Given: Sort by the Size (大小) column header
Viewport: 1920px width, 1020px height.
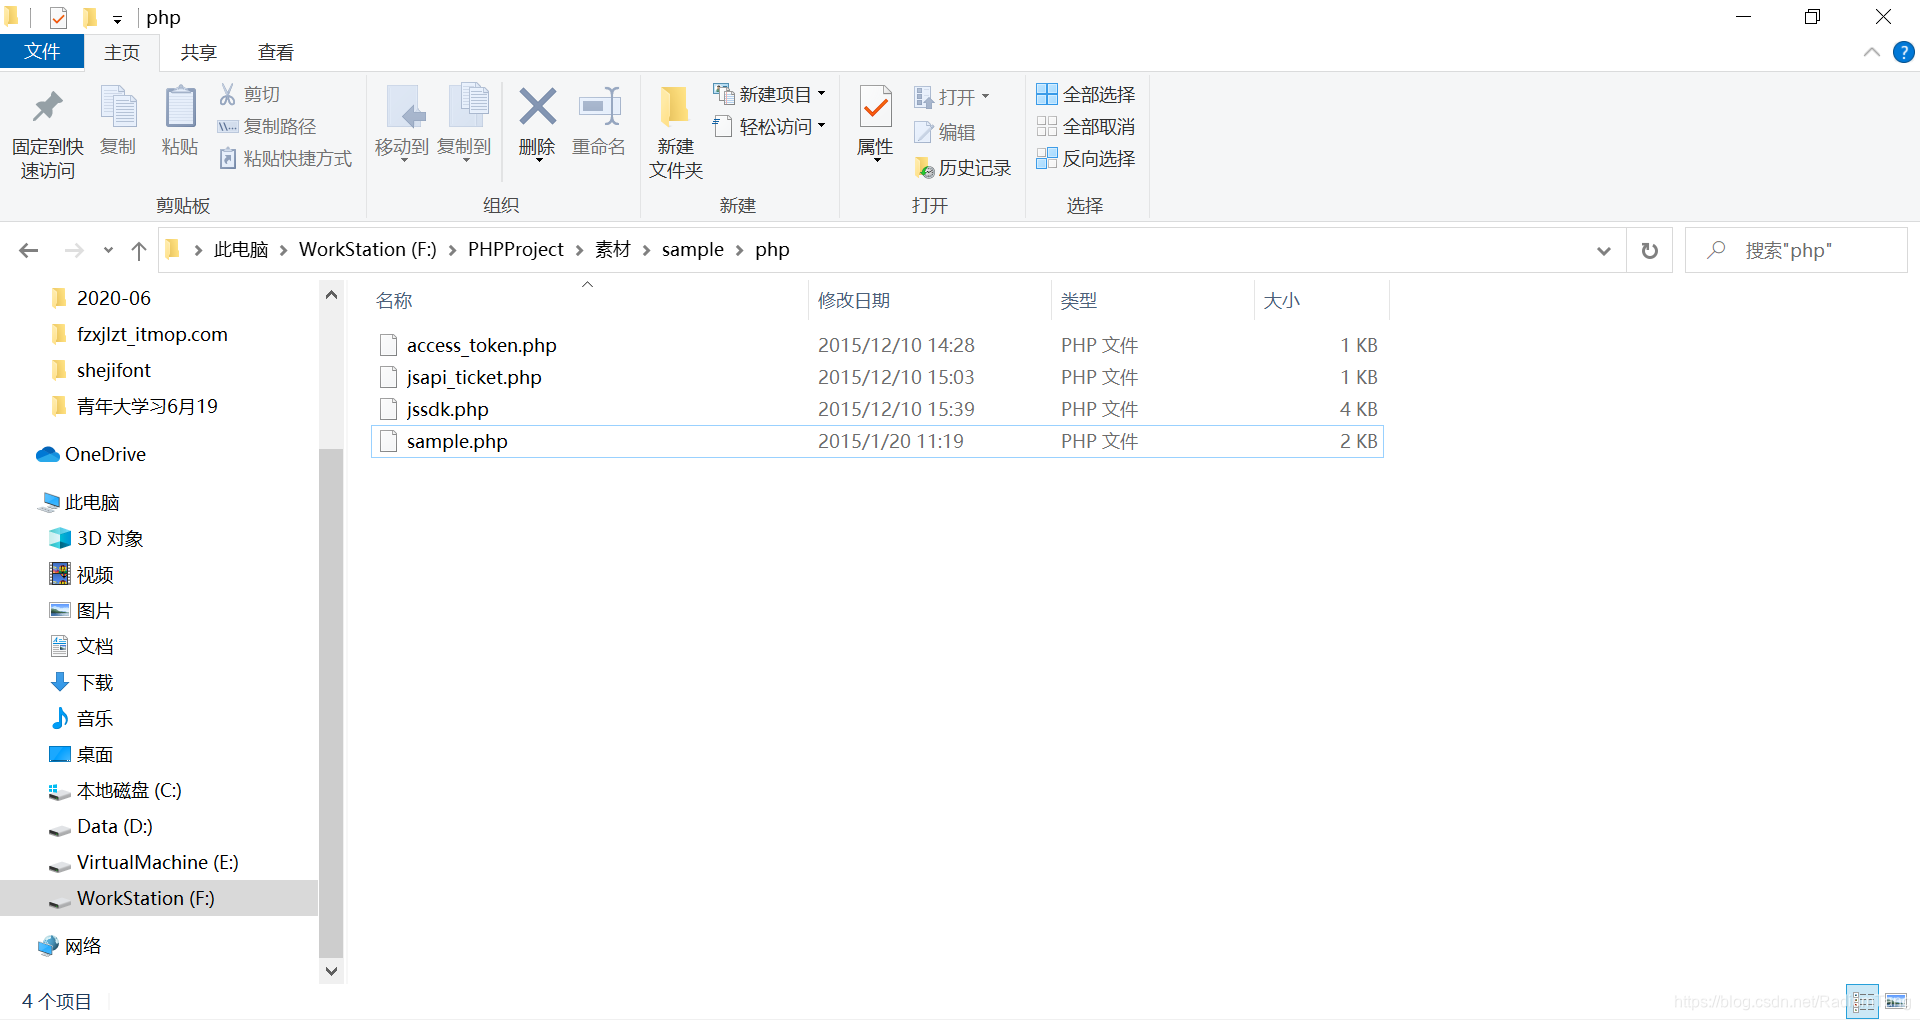Looking at the screenshot, I should (1321, 300).
